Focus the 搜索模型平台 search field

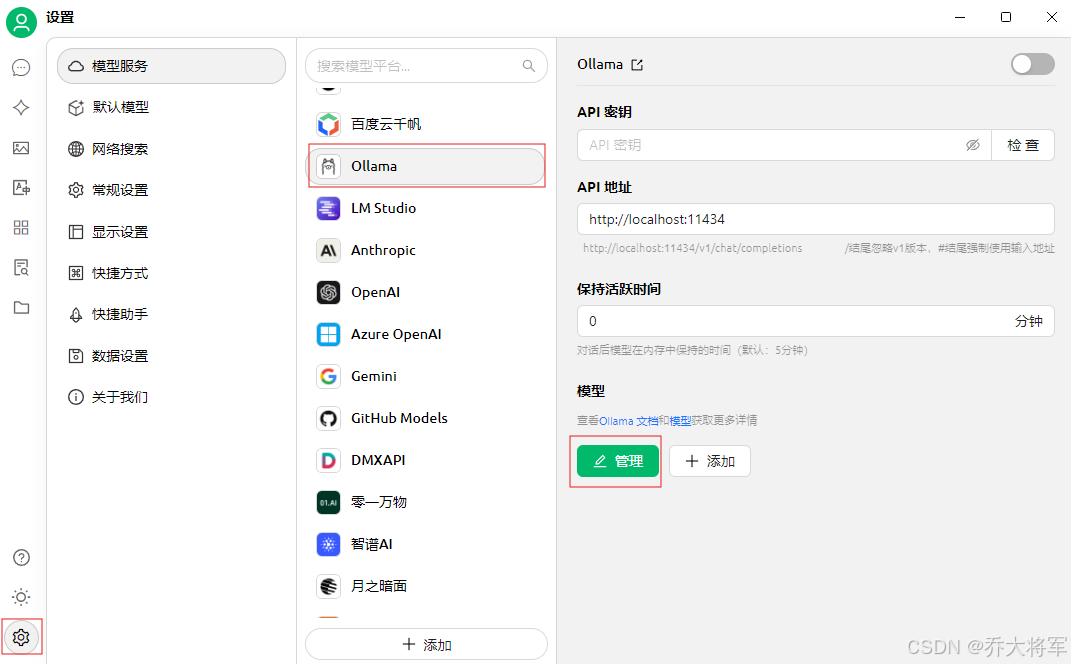click(x=426, y=66)
